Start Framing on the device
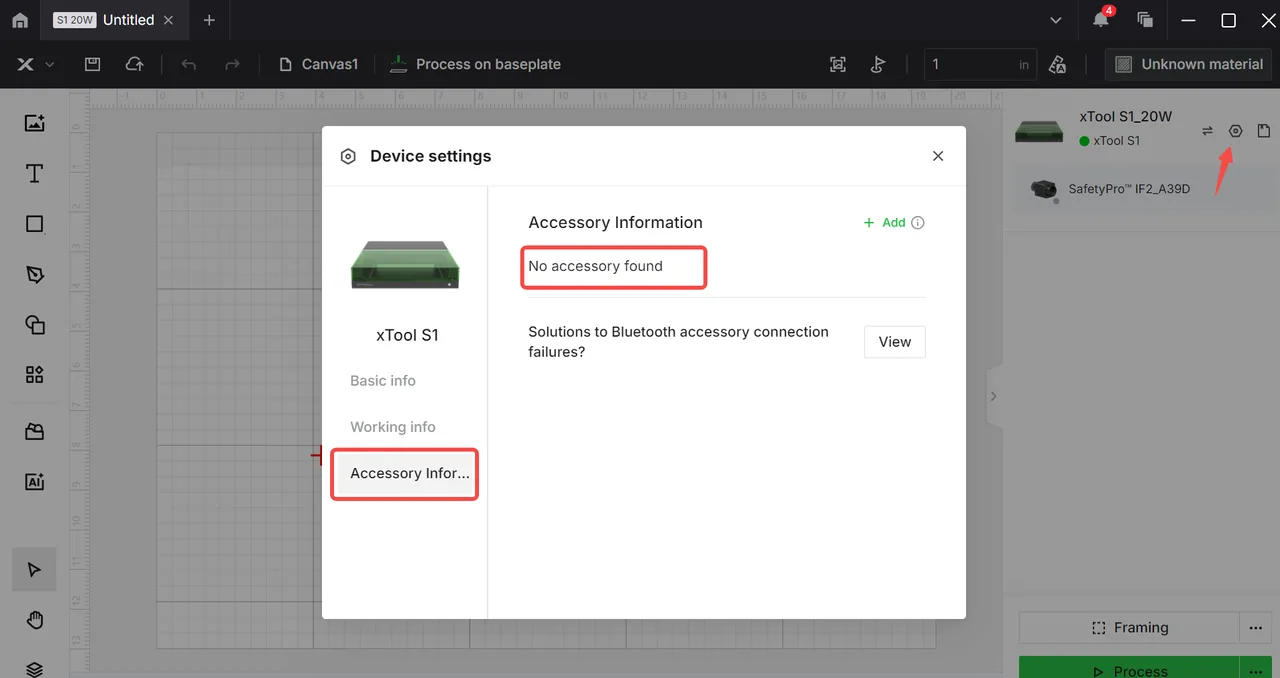The image size is (1280, 678). [x=1129, y=628]
